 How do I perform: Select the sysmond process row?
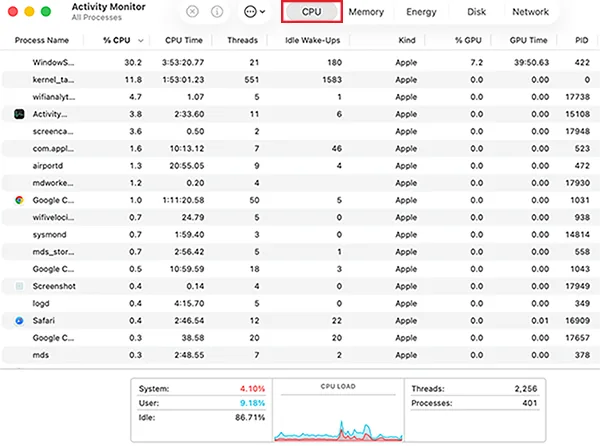[300, 234]
